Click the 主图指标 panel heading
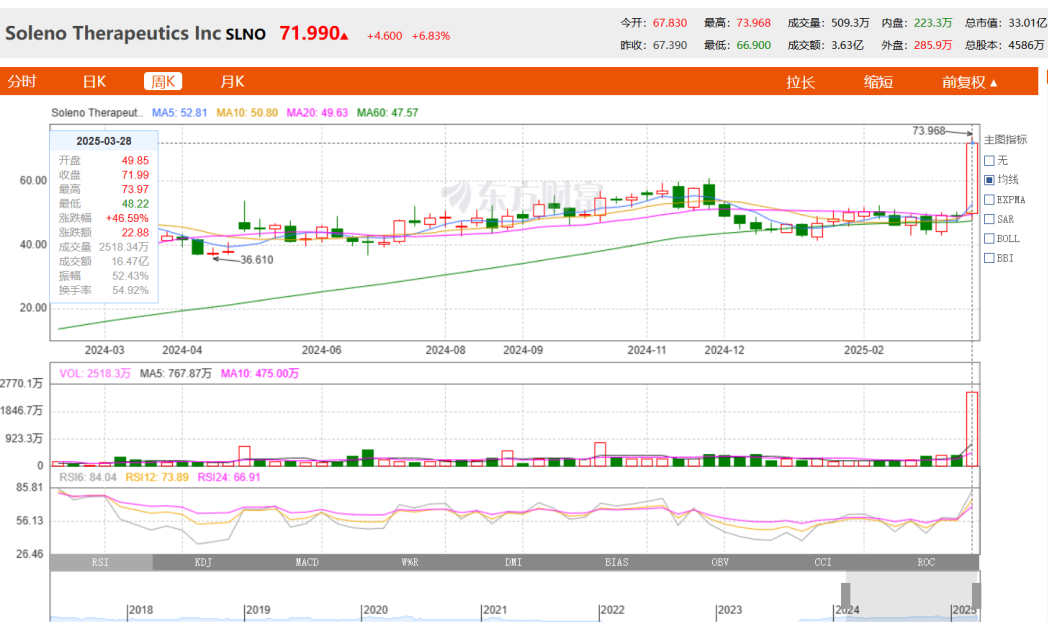The width and height of the screenshot is (1048, 624). (1005, 140)
